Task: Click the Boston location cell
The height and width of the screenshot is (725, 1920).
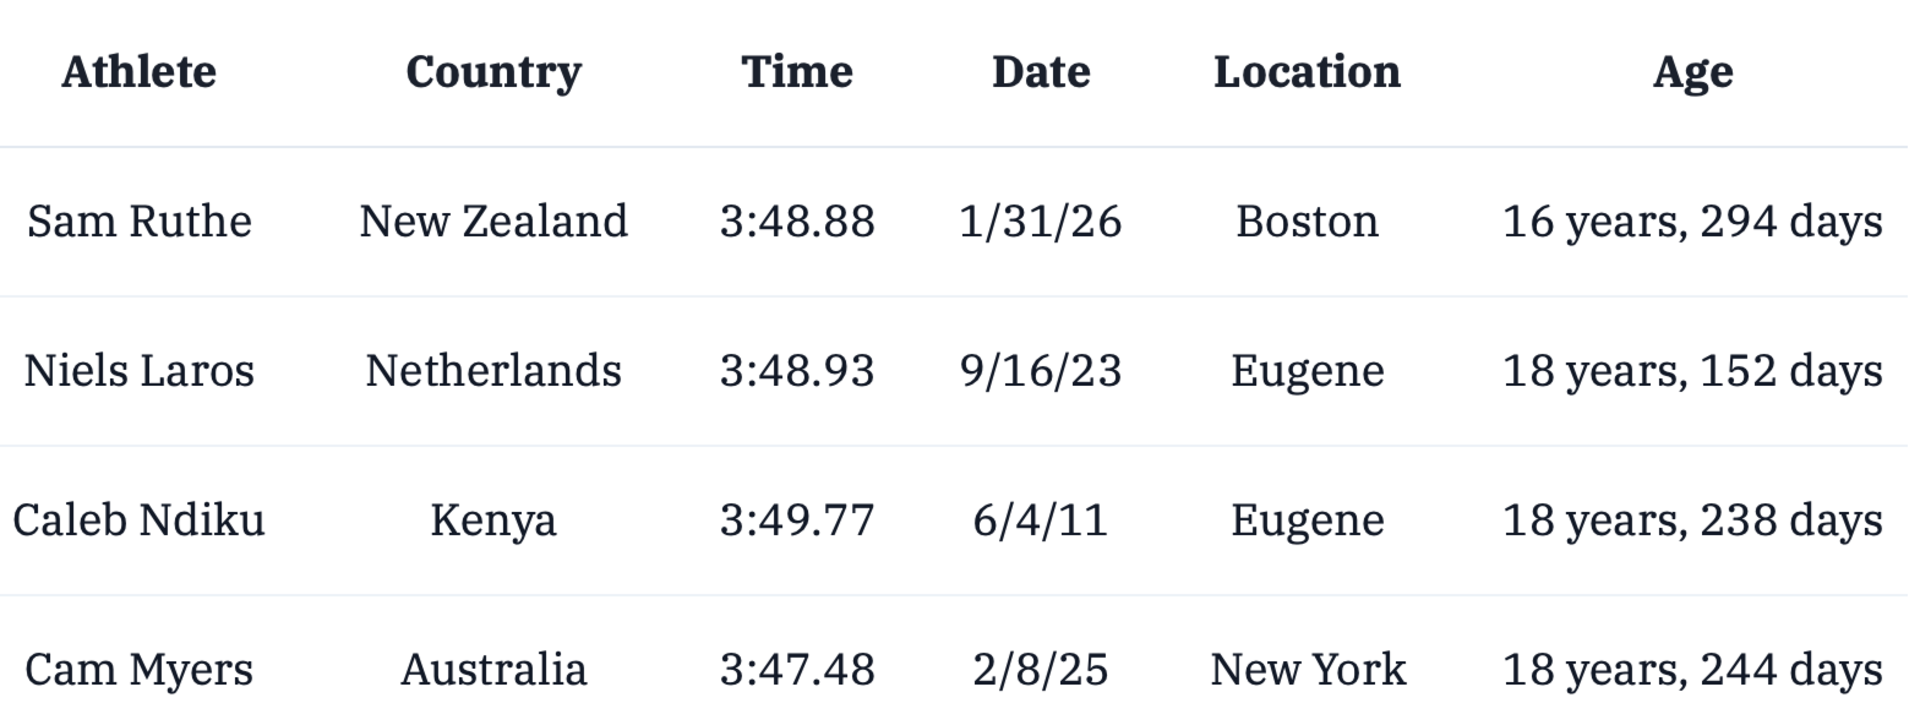Action: pos(1307,221)
